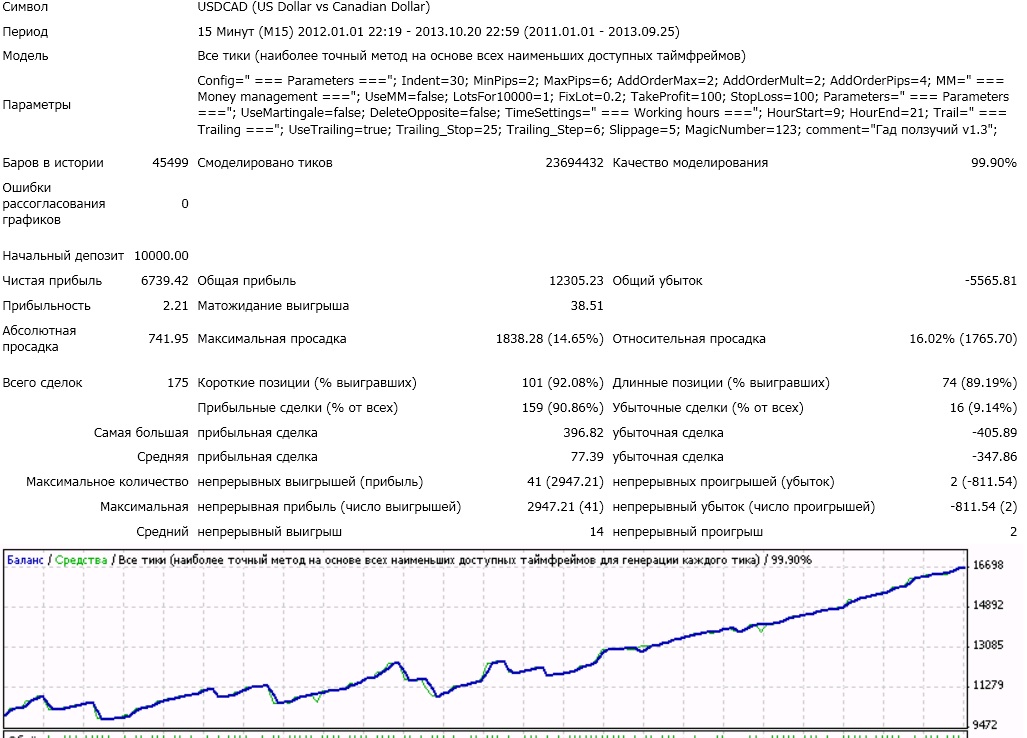The height and width of the screenshot is (738, 1027).
Task: Click the largest loss trade value -405.89
Action: click(x=994, y=433)
